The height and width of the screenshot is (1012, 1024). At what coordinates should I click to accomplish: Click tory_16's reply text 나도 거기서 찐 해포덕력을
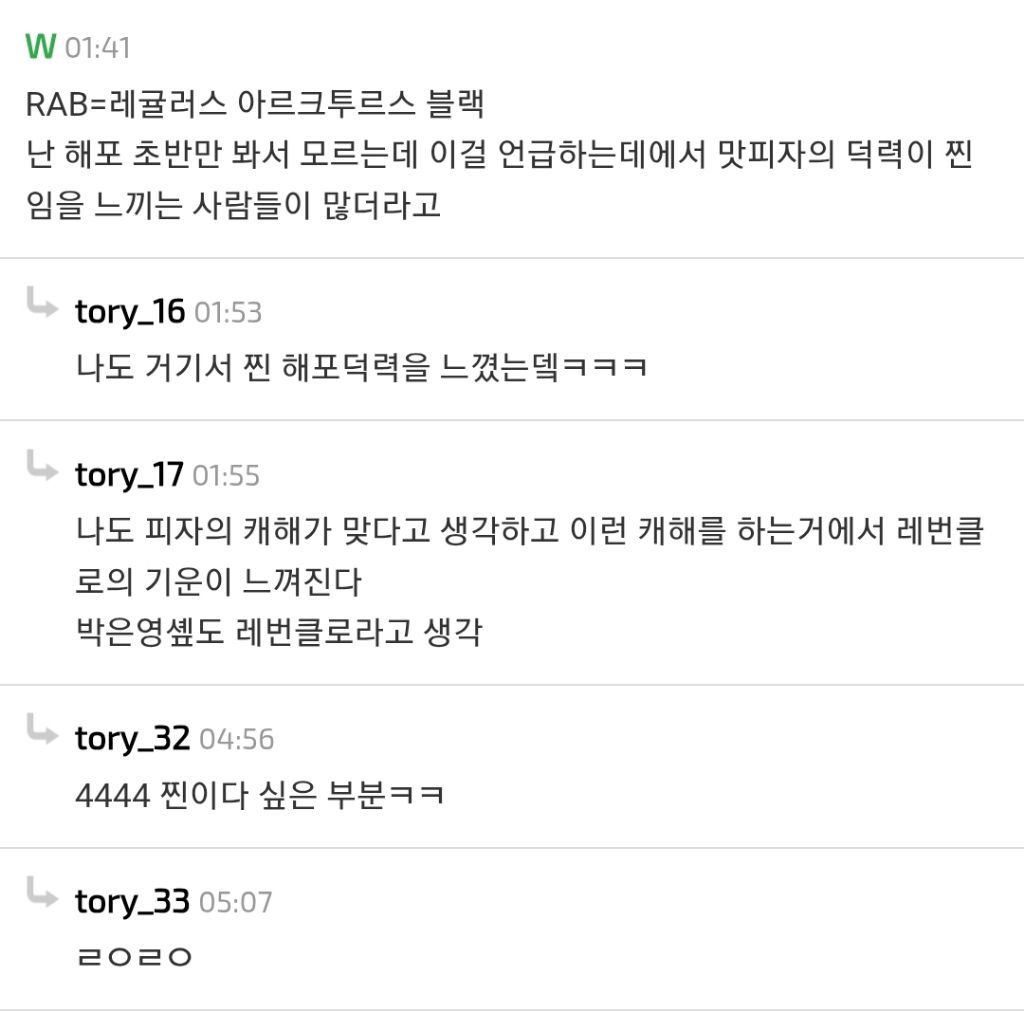click(361, 367)
